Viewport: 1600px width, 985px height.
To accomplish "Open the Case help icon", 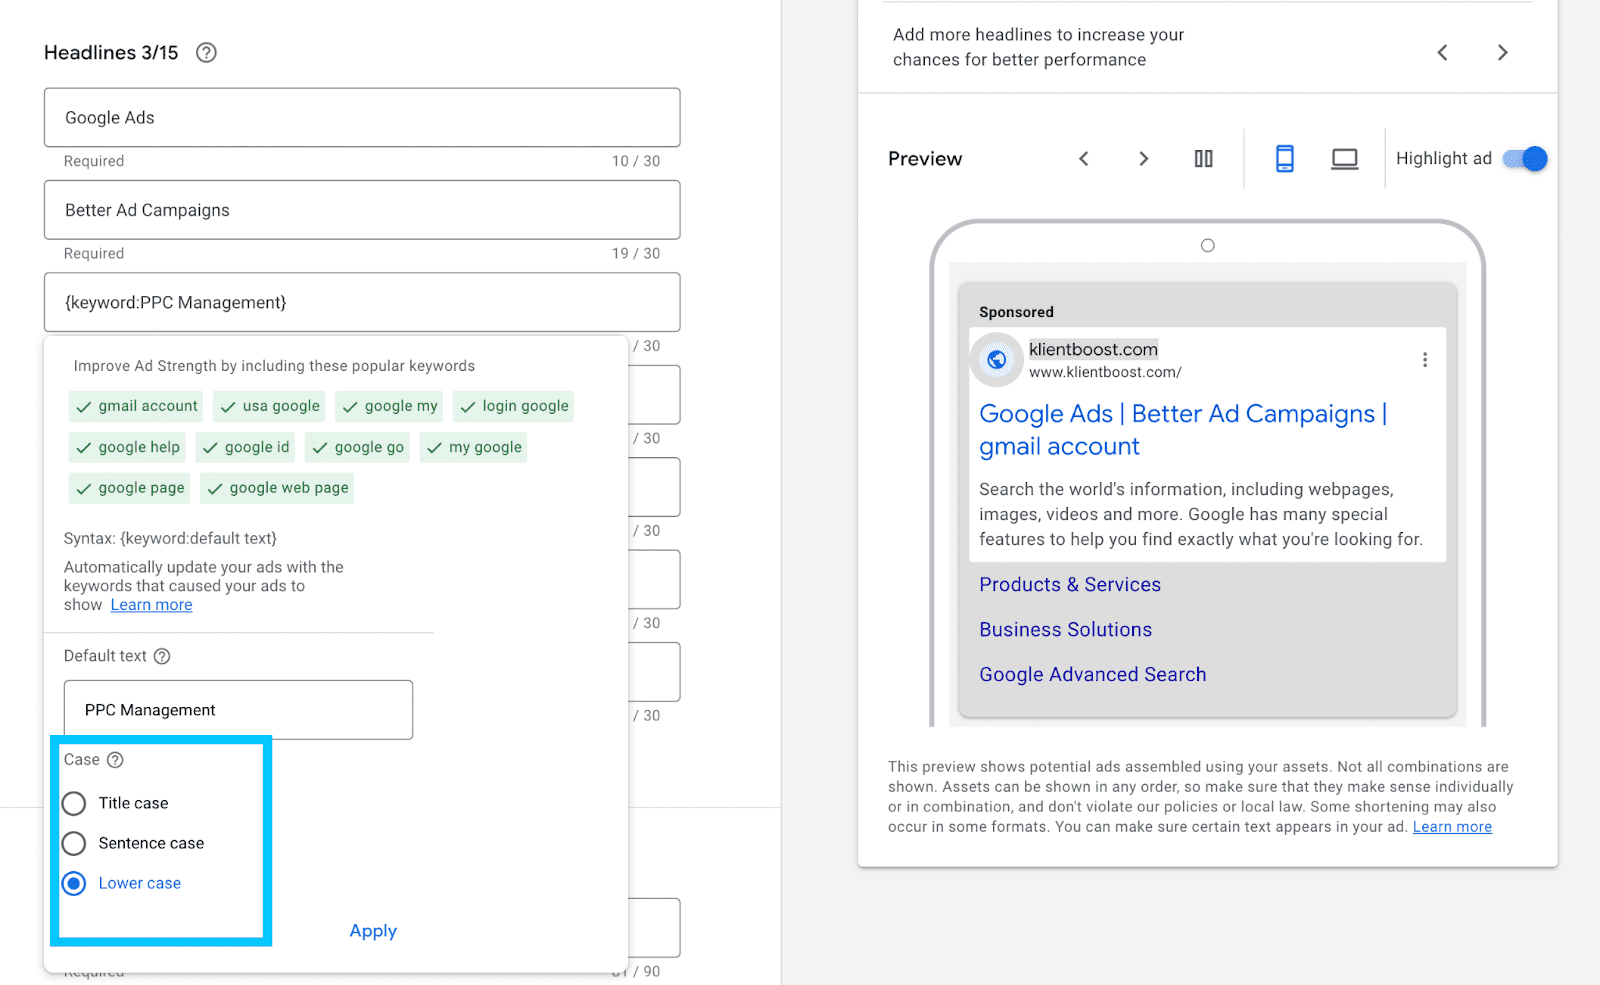I will click(x=115, y=760).
